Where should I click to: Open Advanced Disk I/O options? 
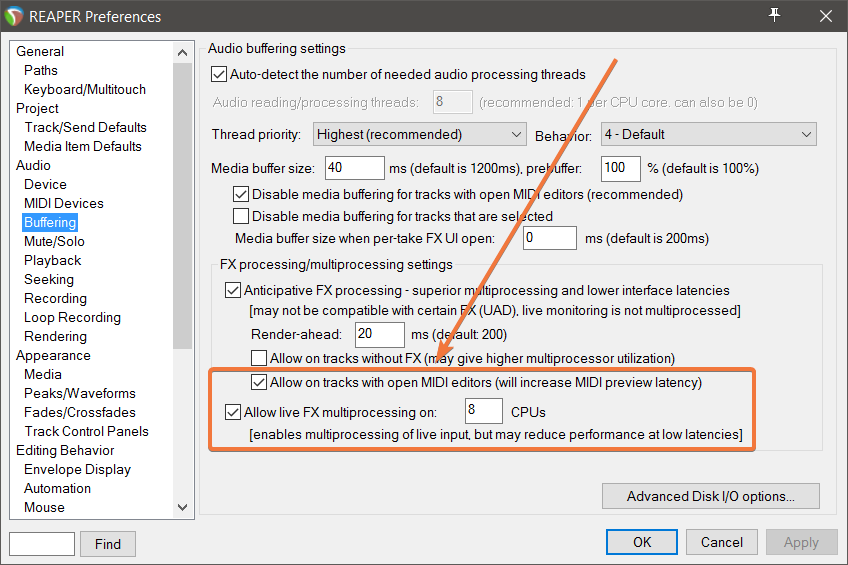711,496
